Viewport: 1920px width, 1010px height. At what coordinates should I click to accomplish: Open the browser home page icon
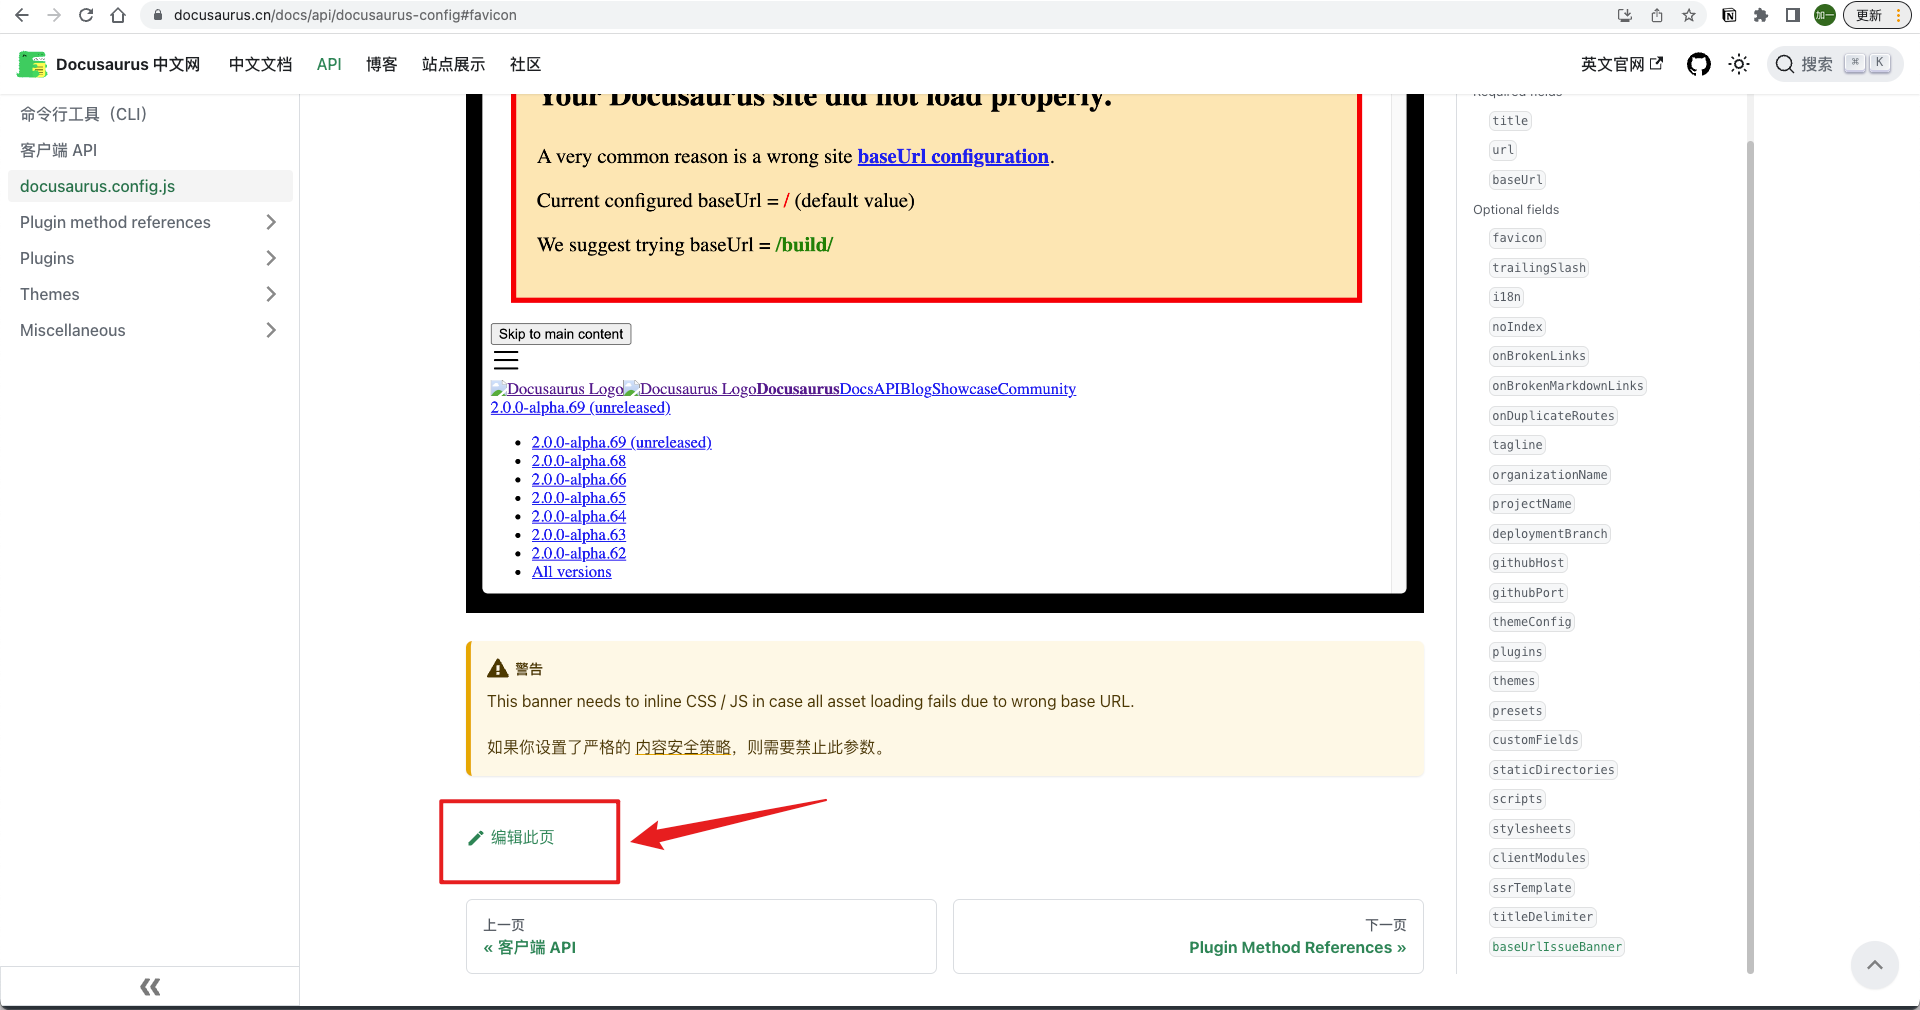tap(118, 15)
